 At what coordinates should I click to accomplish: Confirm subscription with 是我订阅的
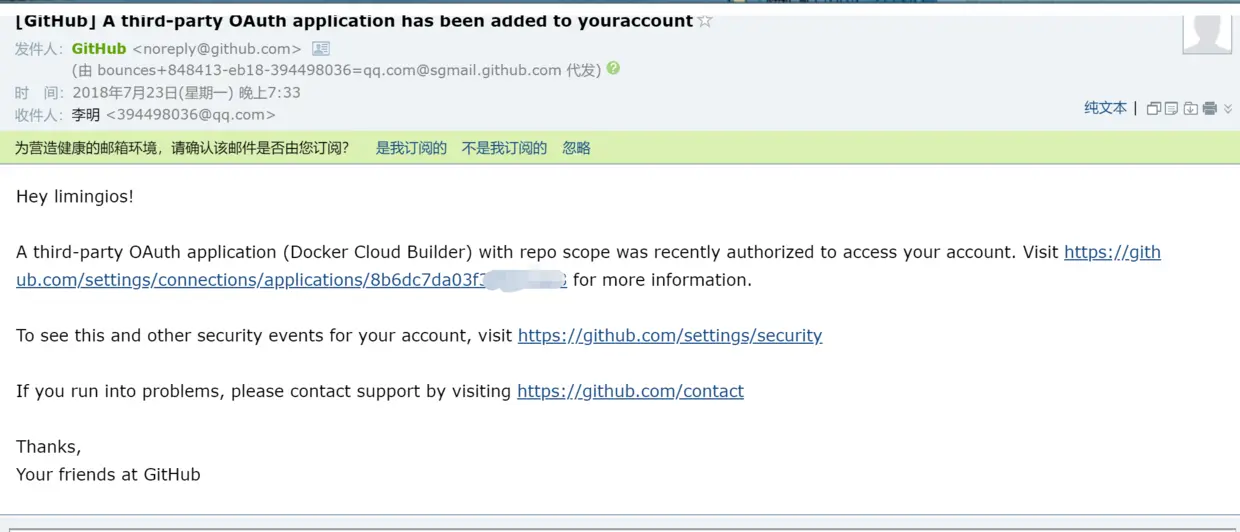[x=411, y=148]
